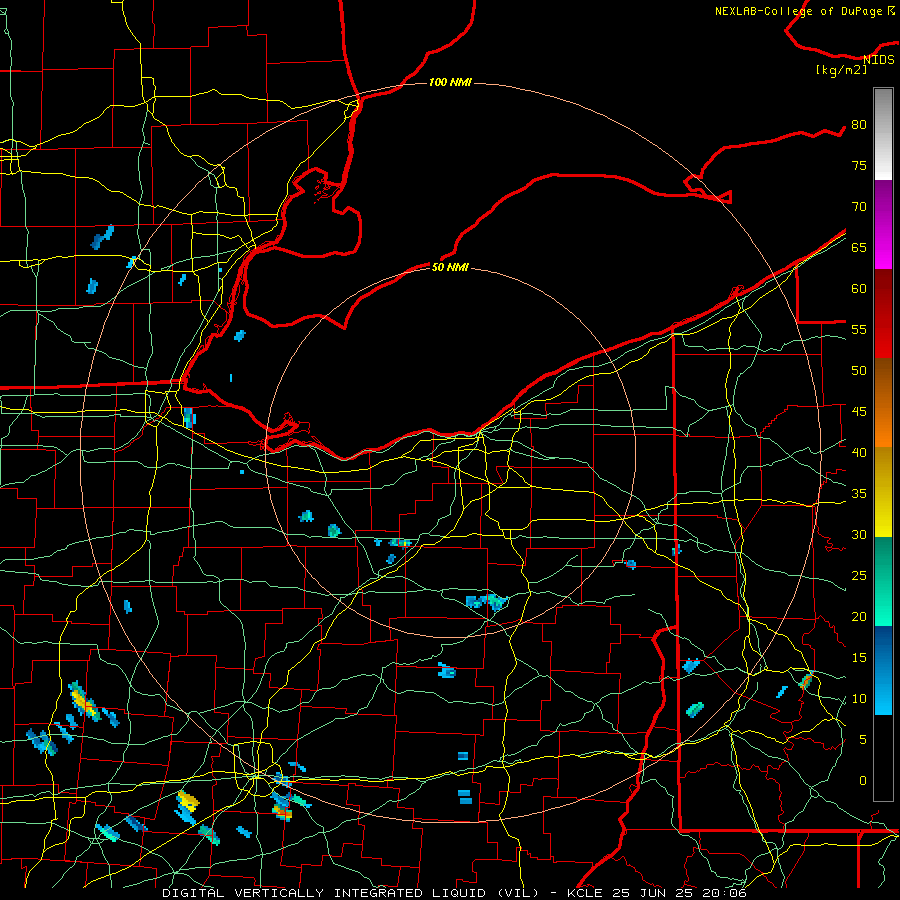The image size is (900, 900).
Task: Click the 100 NMI range ring label
Action: 450,83
